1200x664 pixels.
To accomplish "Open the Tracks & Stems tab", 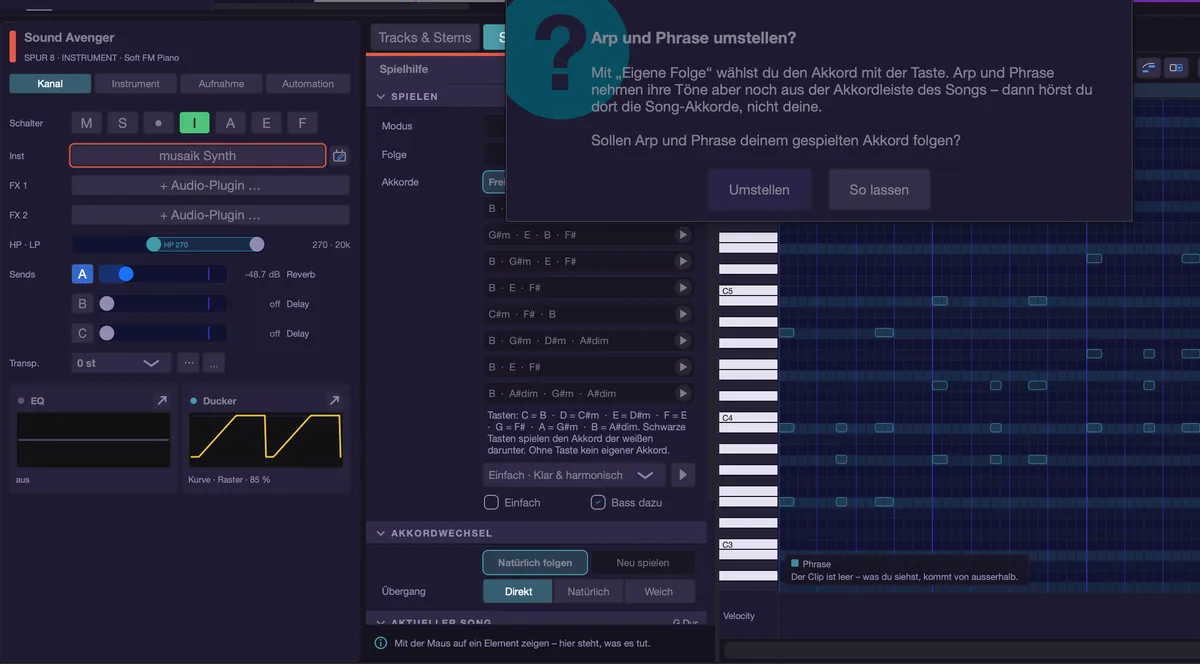I will [425, 38].
